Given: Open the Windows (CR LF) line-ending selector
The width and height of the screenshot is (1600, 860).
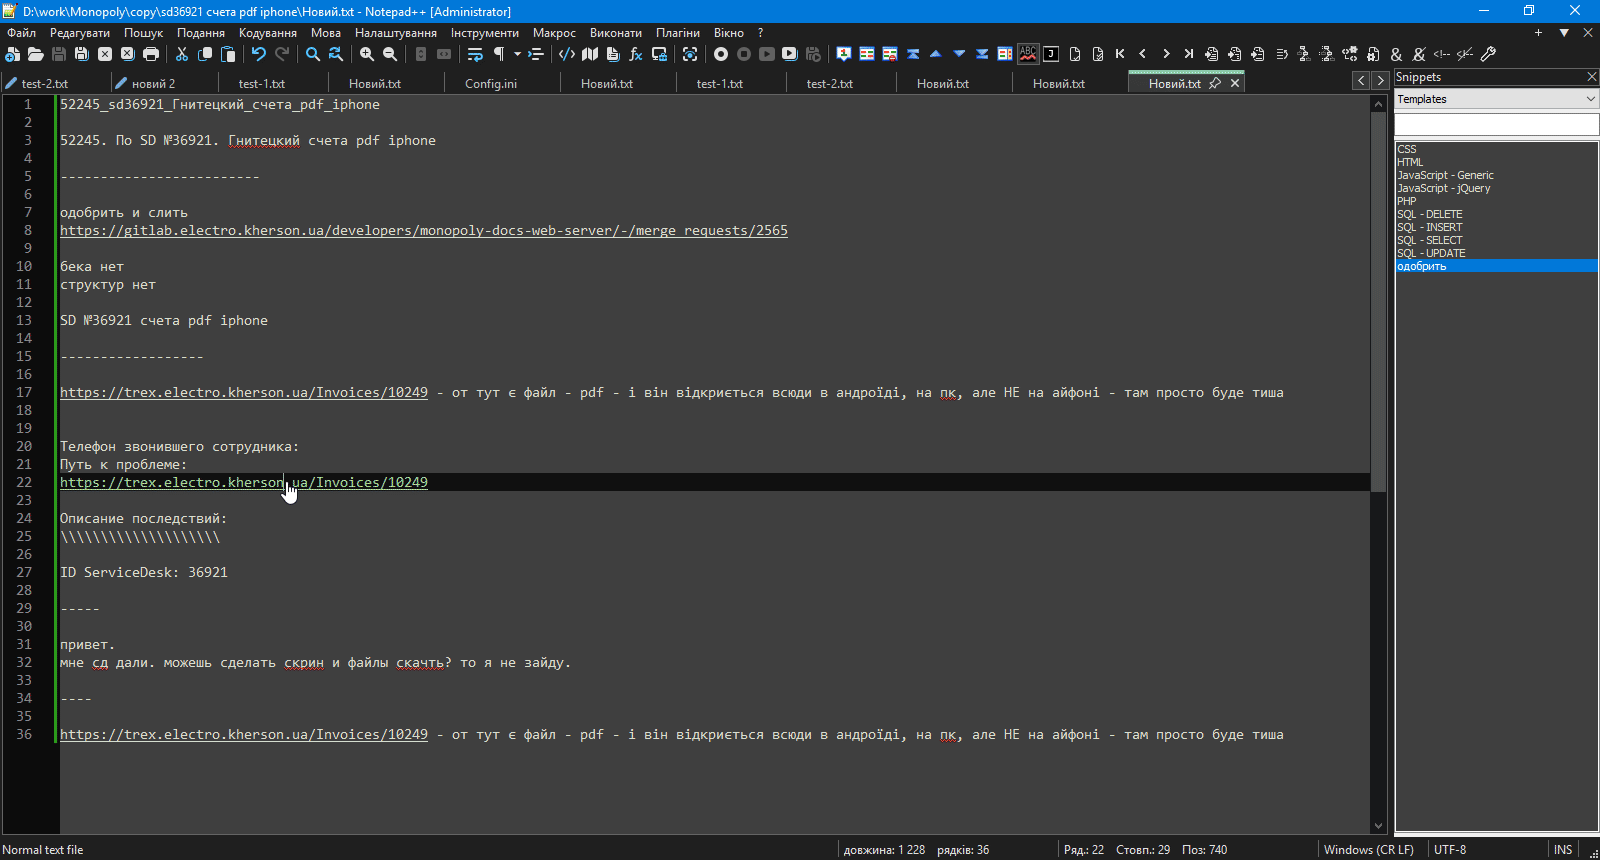Looking at the screenshot, I should coord(1369,850).
